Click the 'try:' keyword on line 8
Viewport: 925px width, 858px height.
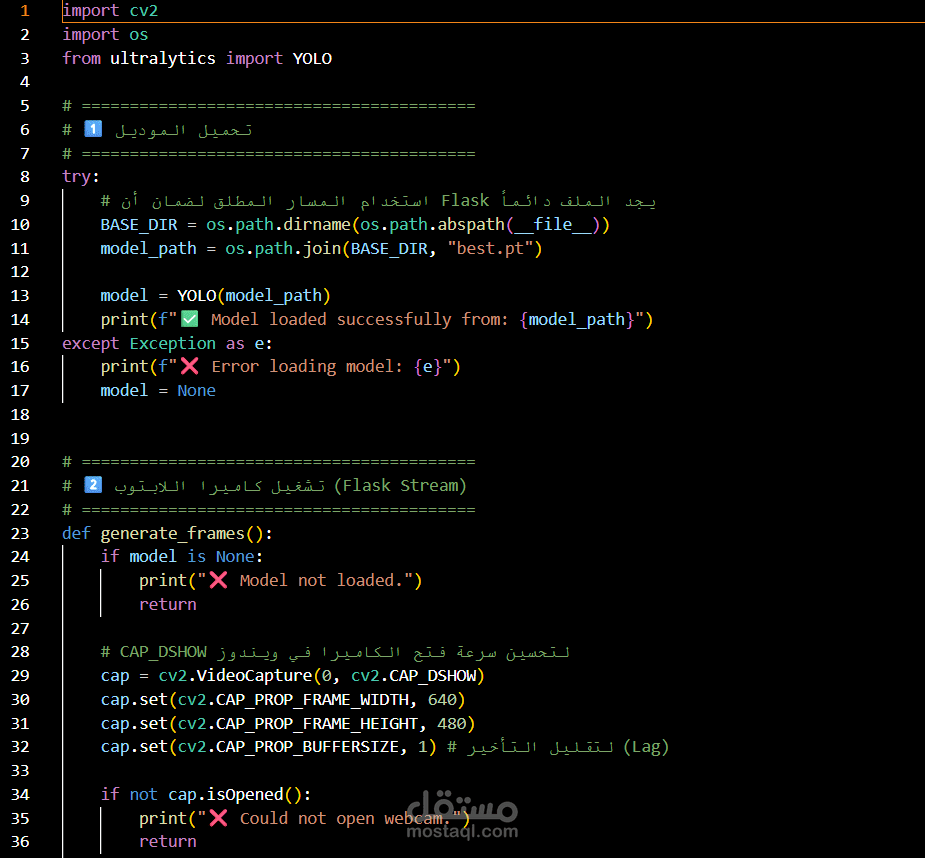(x=81, y=177)
